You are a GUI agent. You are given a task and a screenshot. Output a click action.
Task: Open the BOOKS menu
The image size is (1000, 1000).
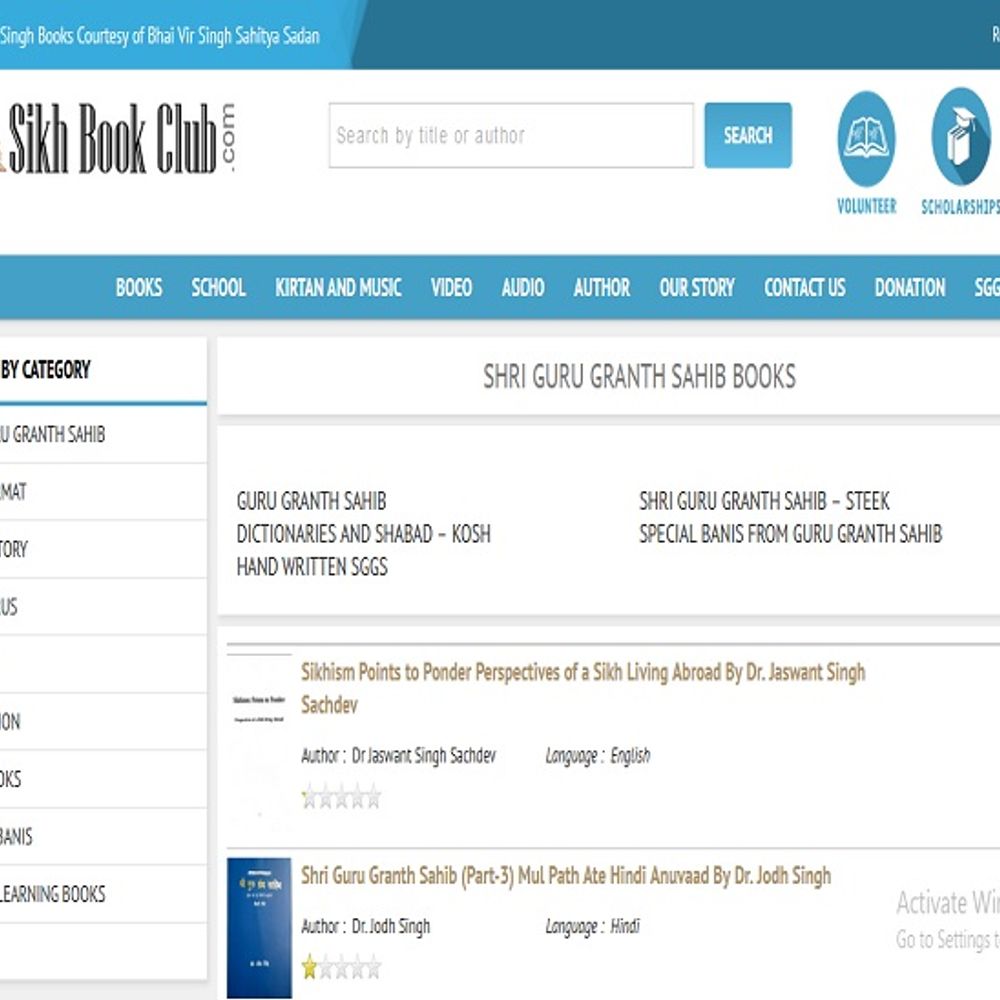tap(139, 288)
